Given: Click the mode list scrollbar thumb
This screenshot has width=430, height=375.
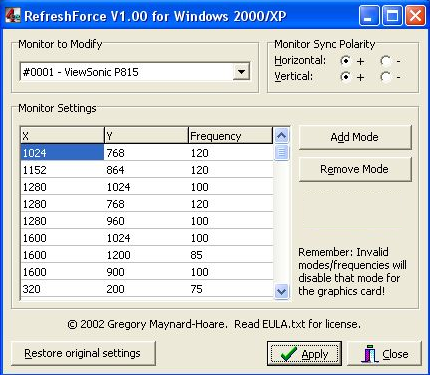Looking at the screenshot, I should coord(281,153).
